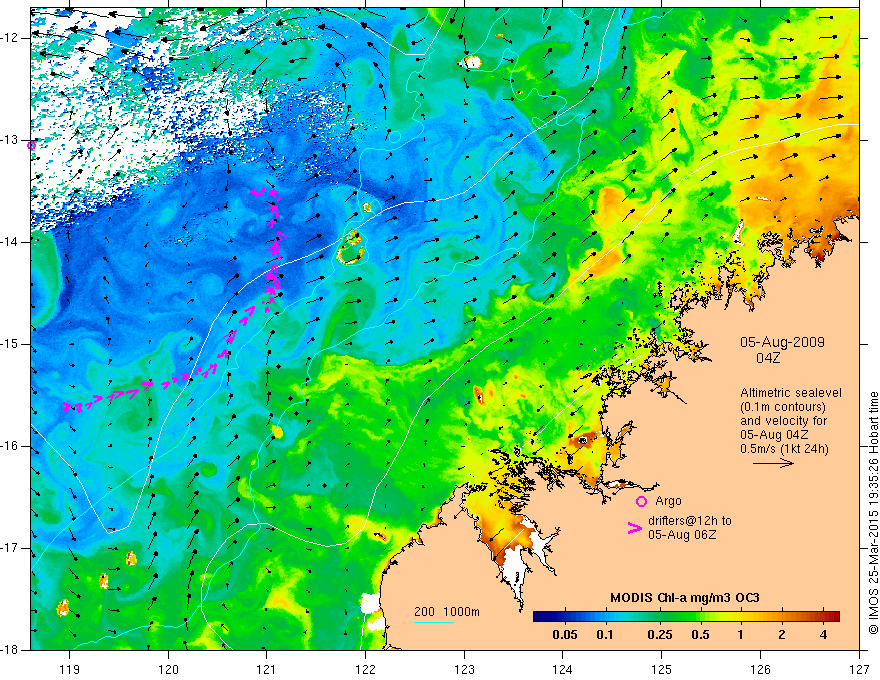Click the 120 longitude axis label
Image resolution: width=880 pixels, height=680 pixels.
tap(168, 669)
